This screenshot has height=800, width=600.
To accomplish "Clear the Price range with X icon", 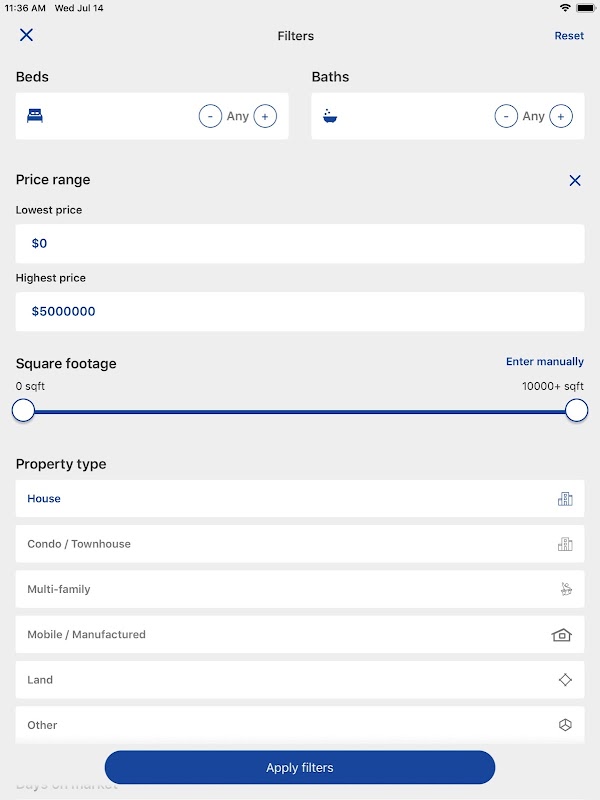I will [x=575, y=181].
